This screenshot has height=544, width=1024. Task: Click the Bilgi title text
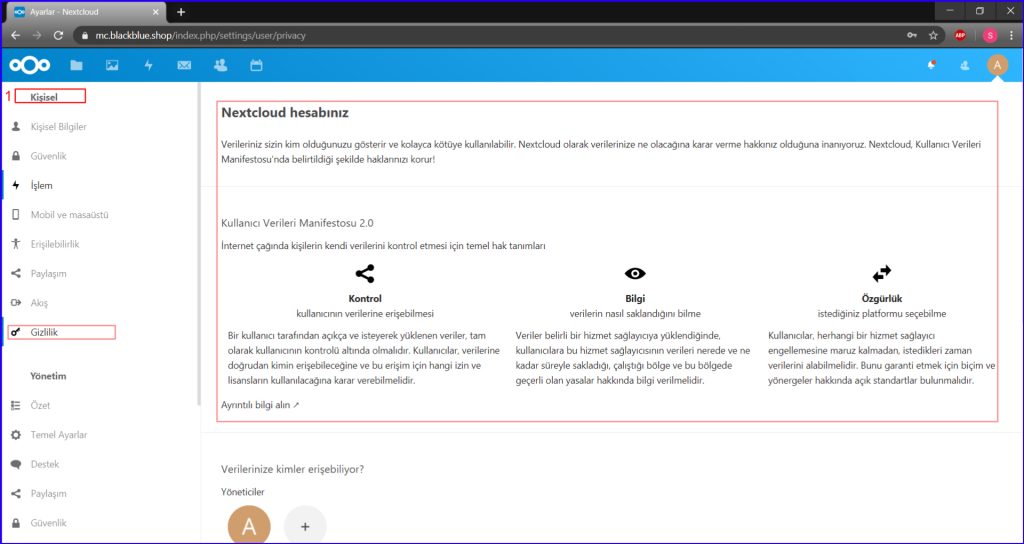635,298
